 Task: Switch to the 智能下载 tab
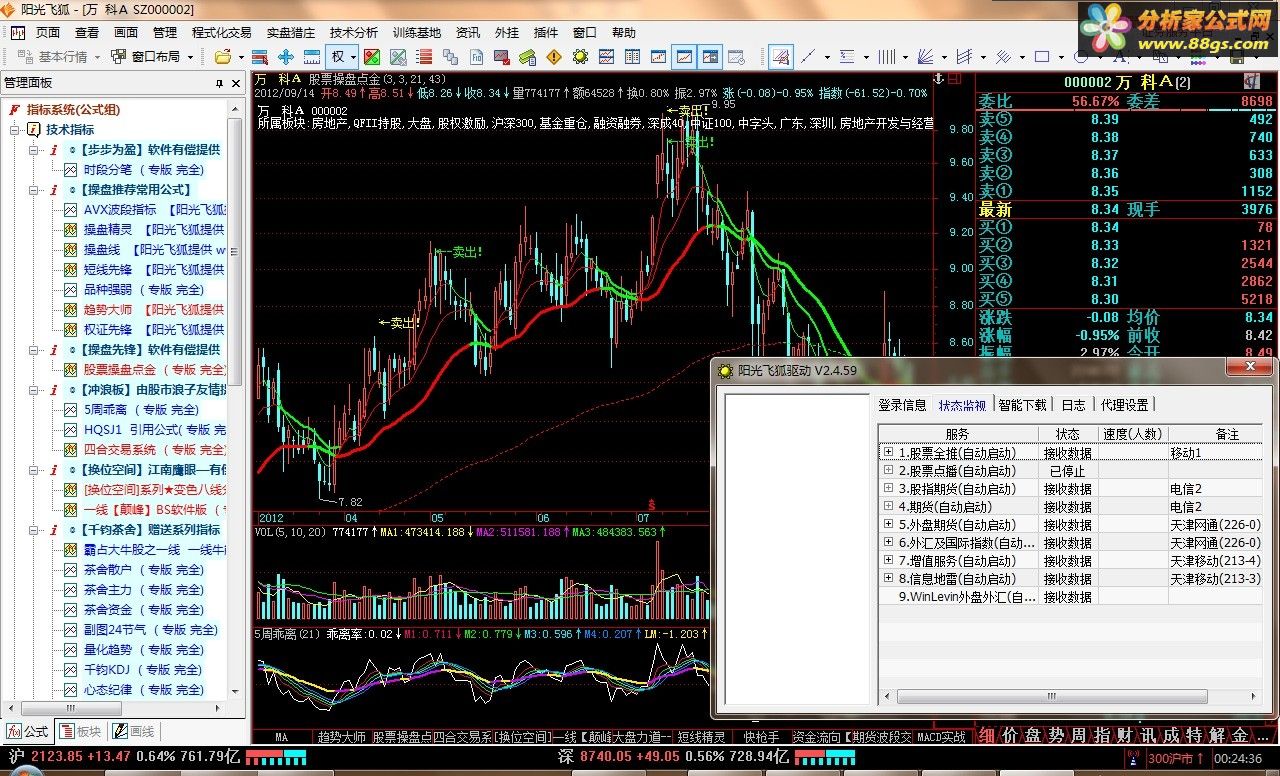tap(1022, 405)
